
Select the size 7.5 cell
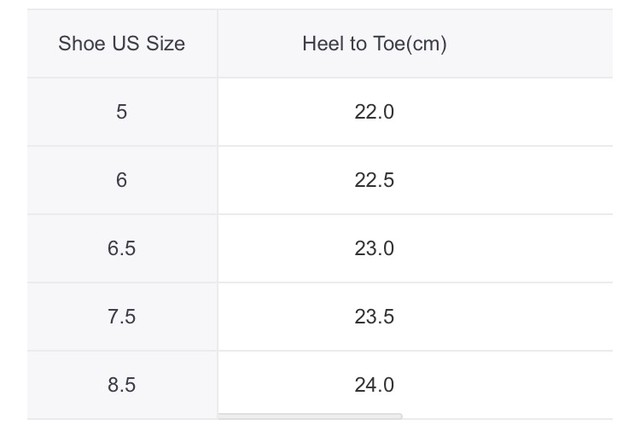click(x=122, y=316)
